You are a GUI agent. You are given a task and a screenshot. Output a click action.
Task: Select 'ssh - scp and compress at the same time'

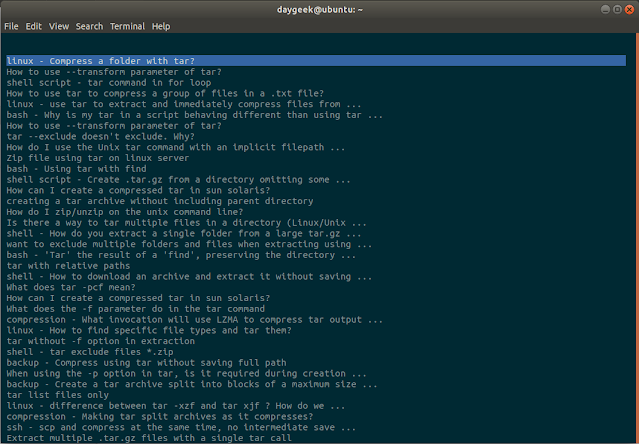(181, 427)
